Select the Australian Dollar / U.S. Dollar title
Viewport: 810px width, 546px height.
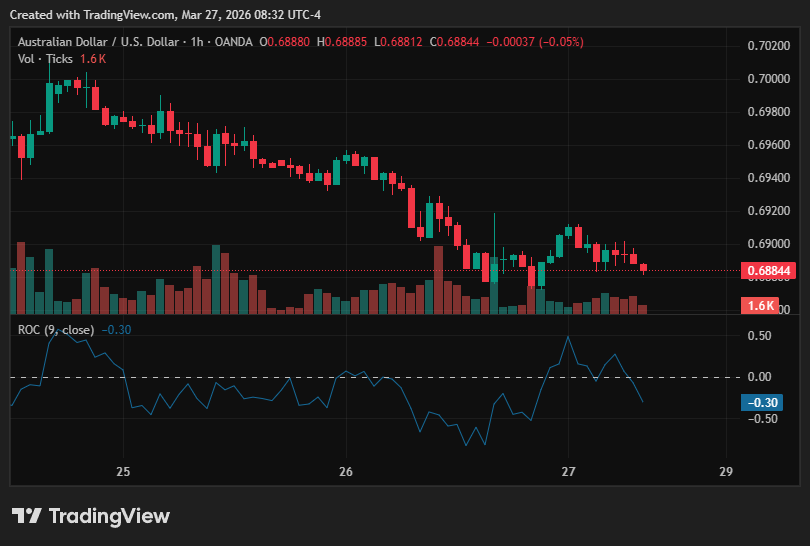point(98,42)
